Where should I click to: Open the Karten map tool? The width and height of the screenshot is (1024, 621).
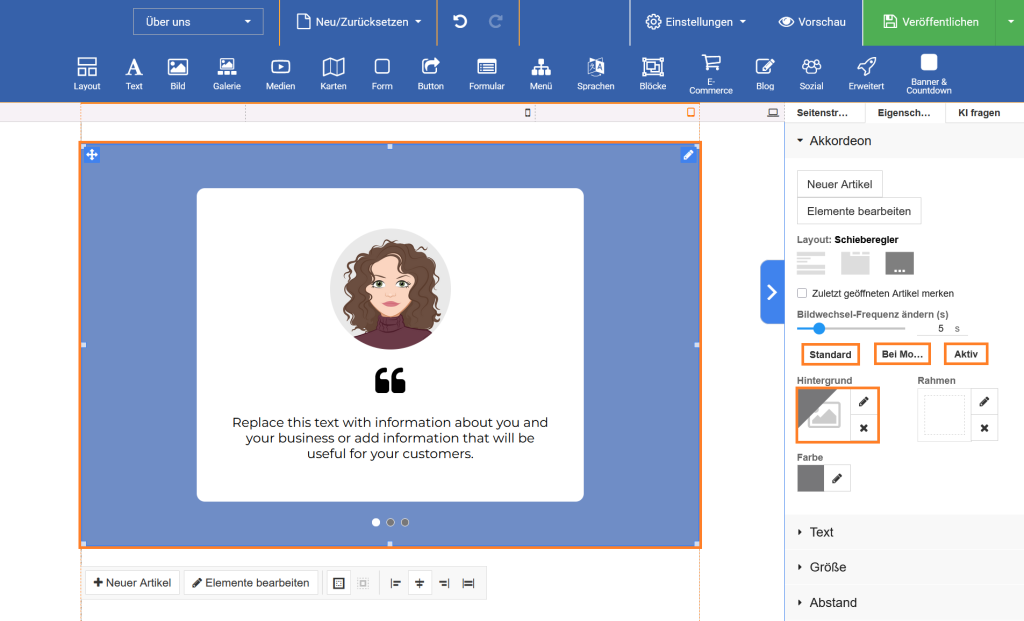click(x=333, y=67)
